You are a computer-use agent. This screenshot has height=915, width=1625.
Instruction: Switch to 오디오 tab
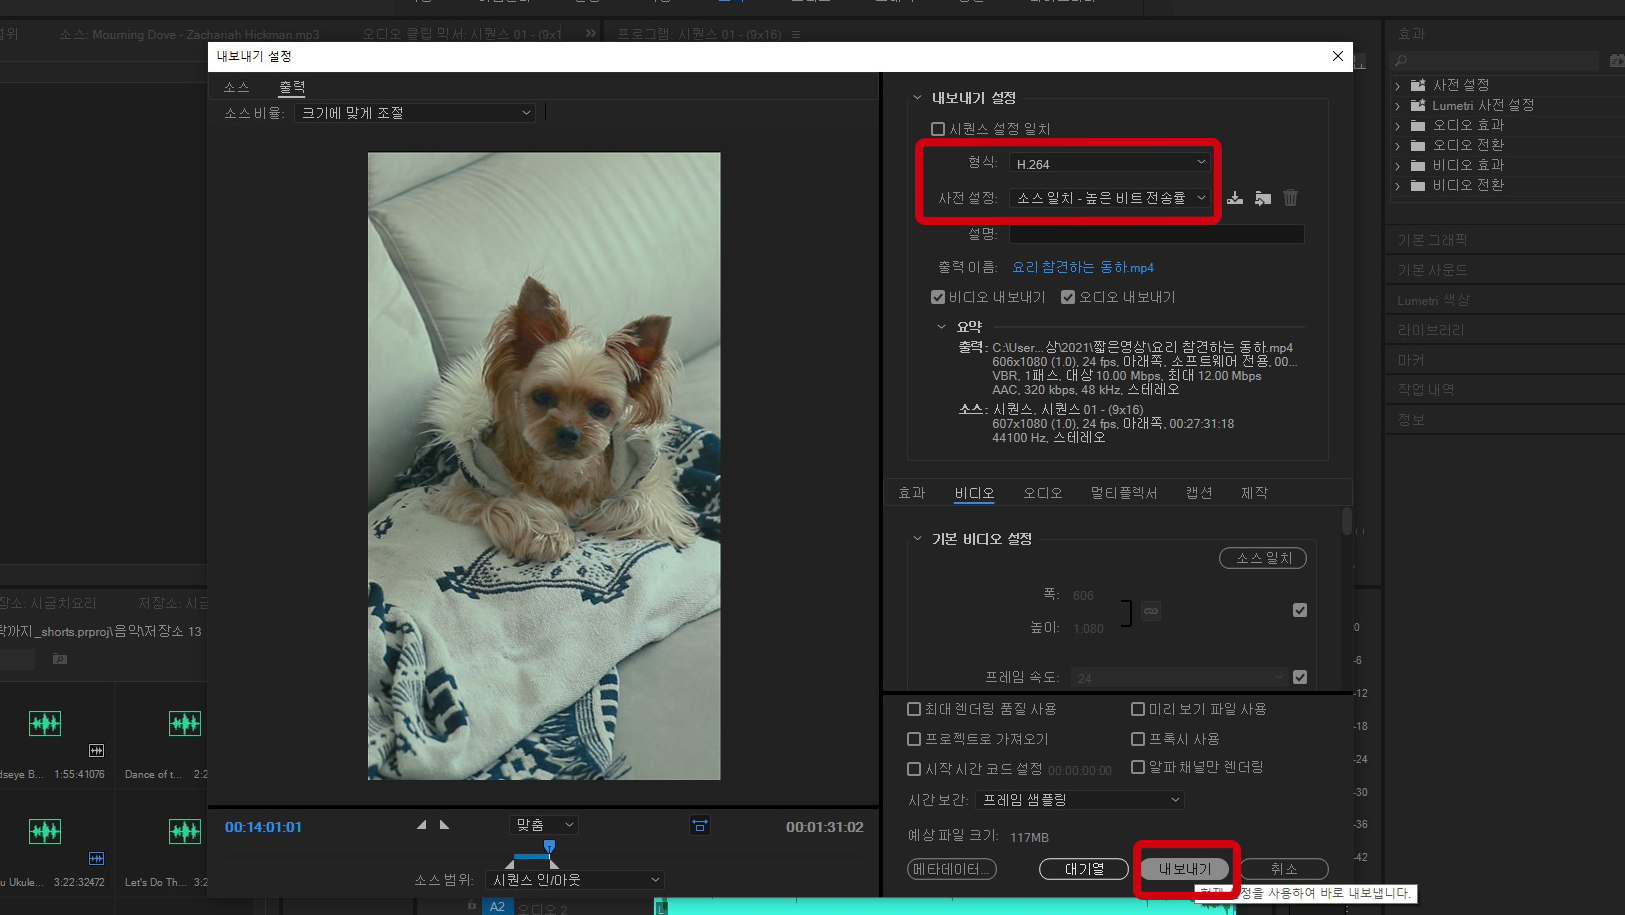pos(1043,493)
